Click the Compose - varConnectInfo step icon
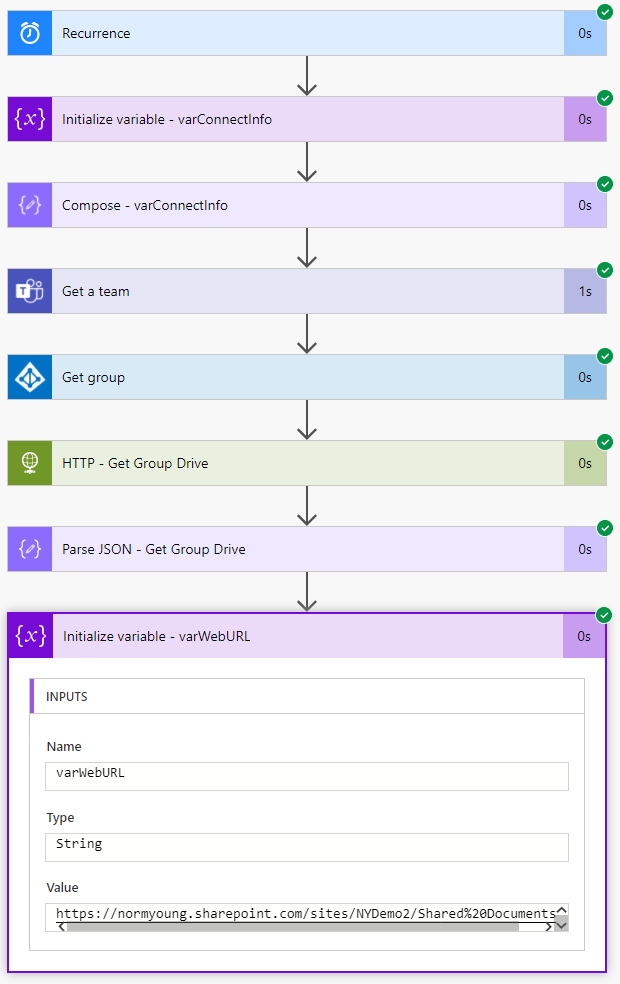The width and height of the screenshot is (620, 984). click(x=30, y=205)
